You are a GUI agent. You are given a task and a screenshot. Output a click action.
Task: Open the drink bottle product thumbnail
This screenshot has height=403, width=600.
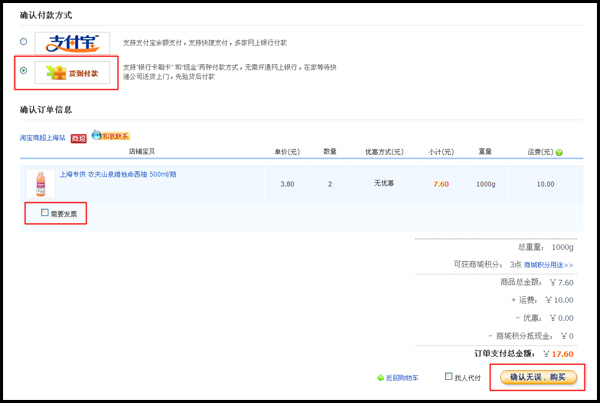41,184
